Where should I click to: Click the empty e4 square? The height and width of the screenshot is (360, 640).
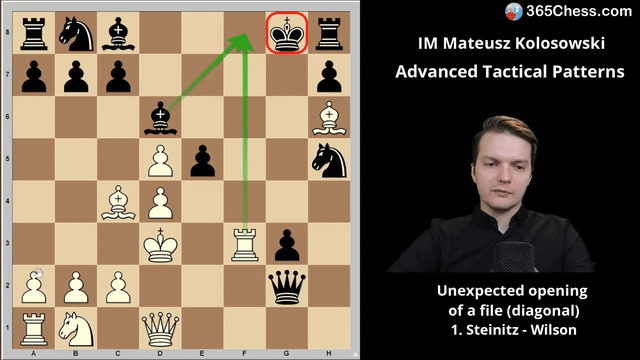coord(202,203)
